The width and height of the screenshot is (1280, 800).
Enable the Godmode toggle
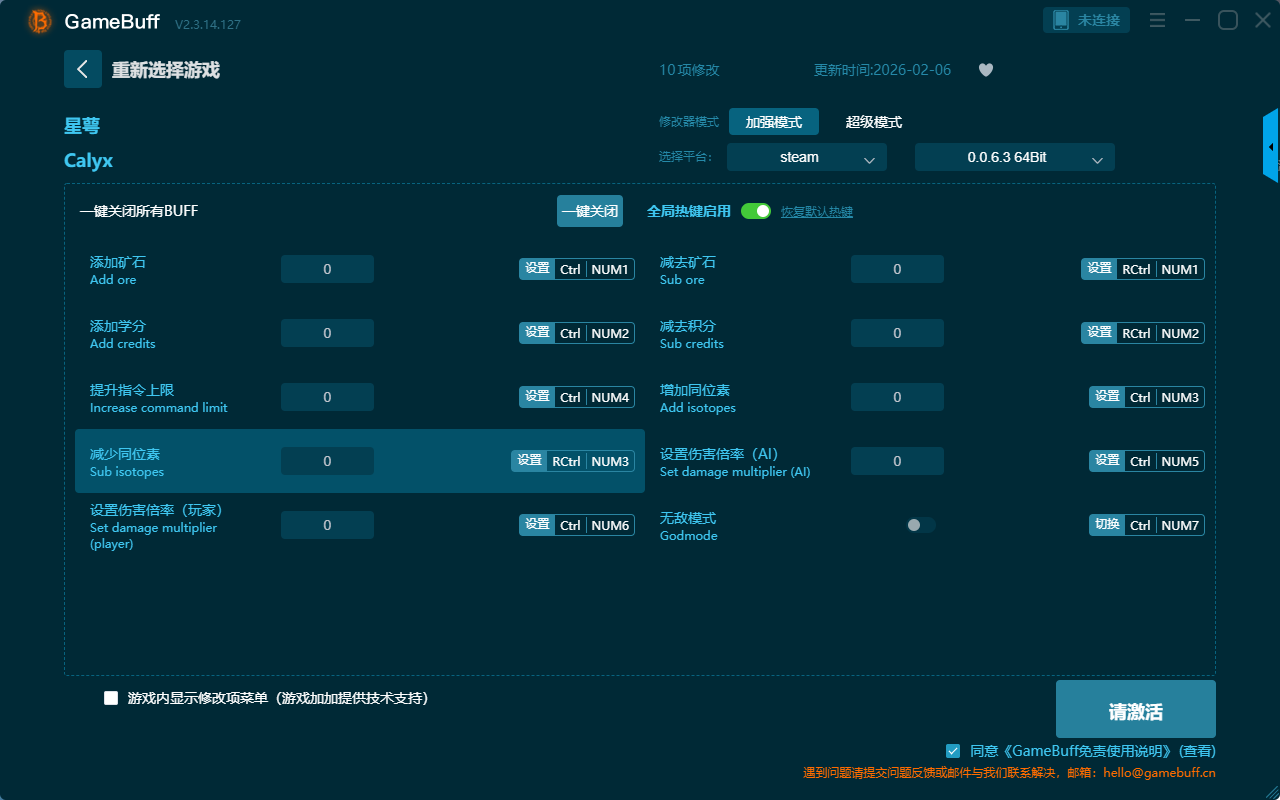(920, 525)
